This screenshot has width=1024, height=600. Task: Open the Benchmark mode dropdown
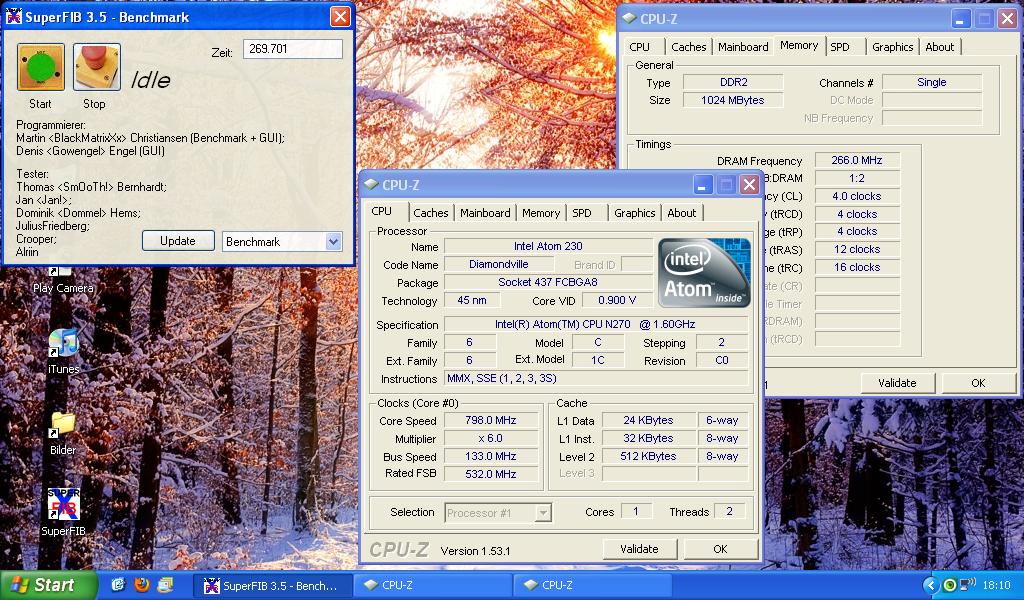coord(333,242)
